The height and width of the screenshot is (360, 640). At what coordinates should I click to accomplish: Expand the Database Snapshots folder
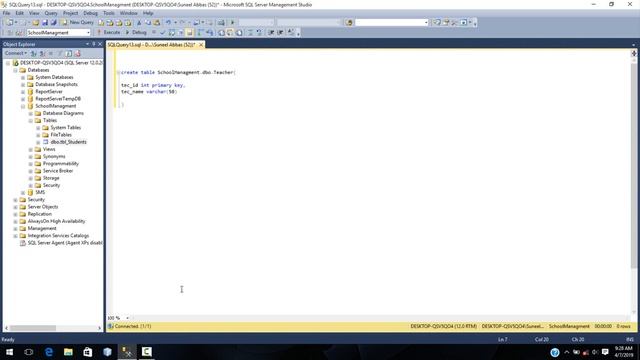pyautogui.click(x=23, y=84)
